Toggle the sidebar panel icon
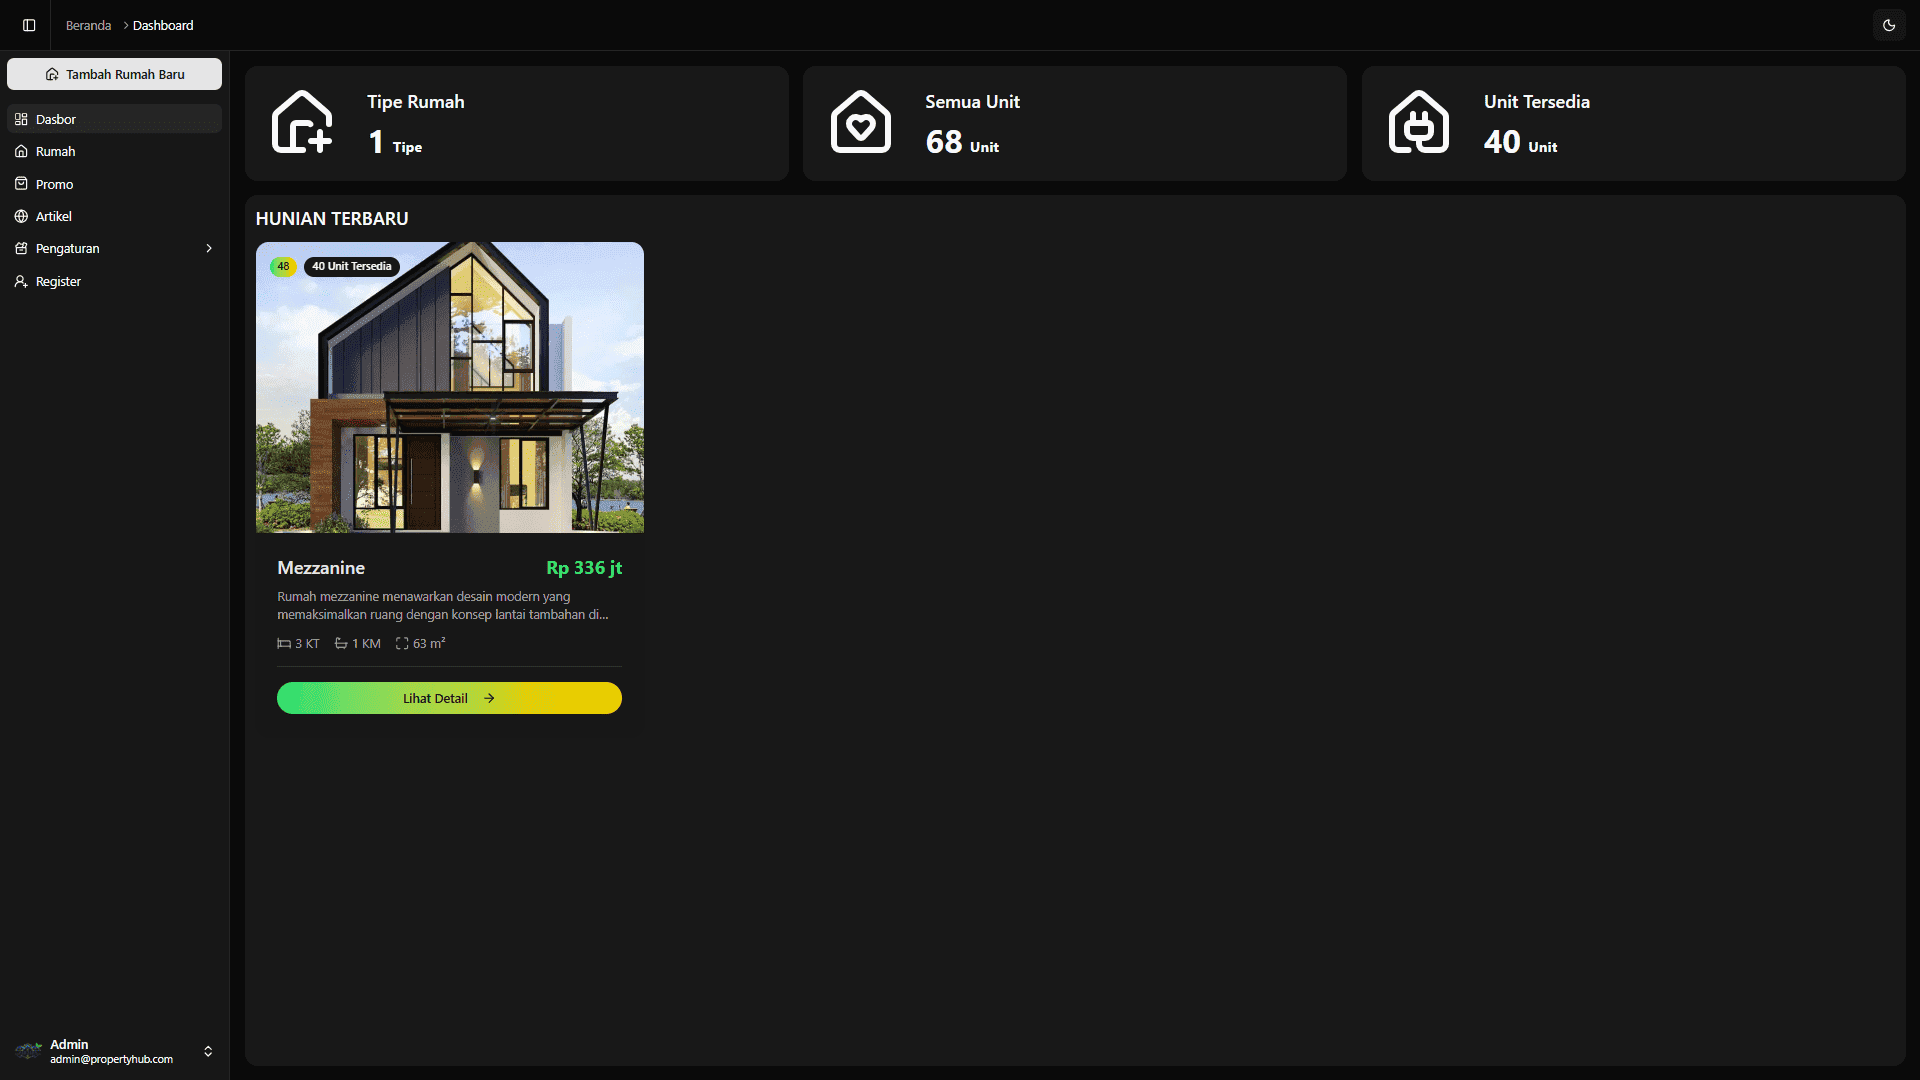 click(x=29, y=25)
